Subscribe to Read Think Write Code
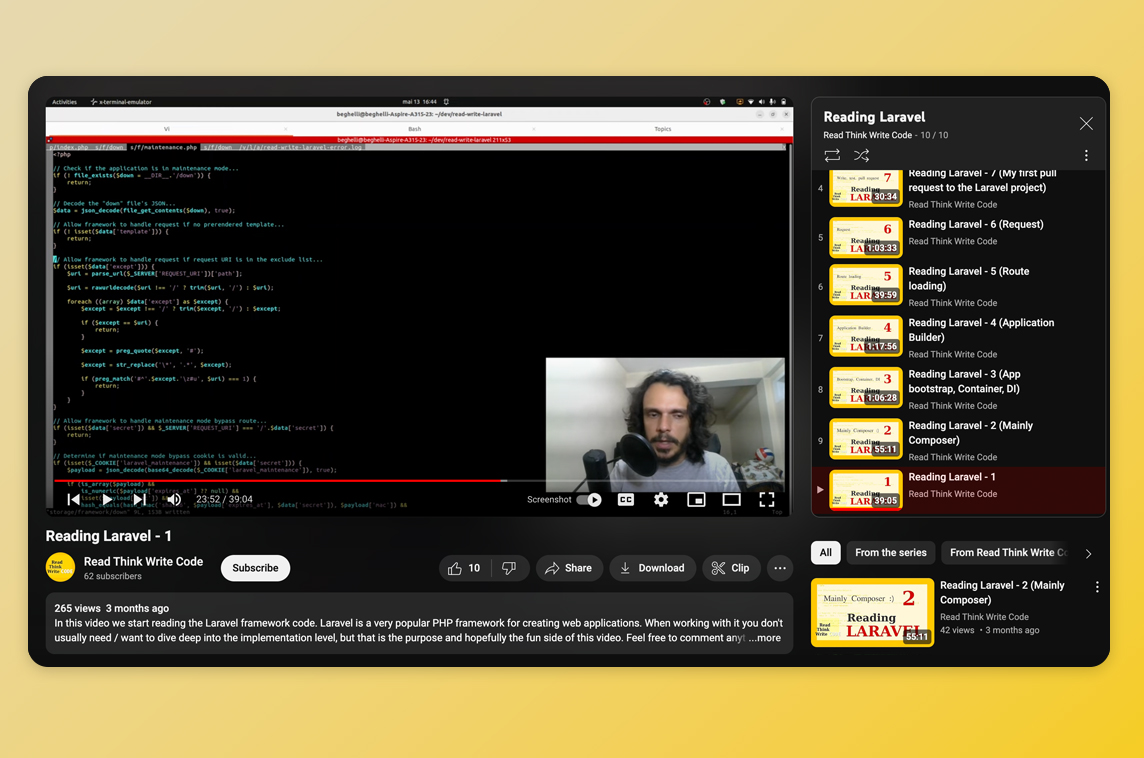This screenshot has width=1144, height=758. 255,568
